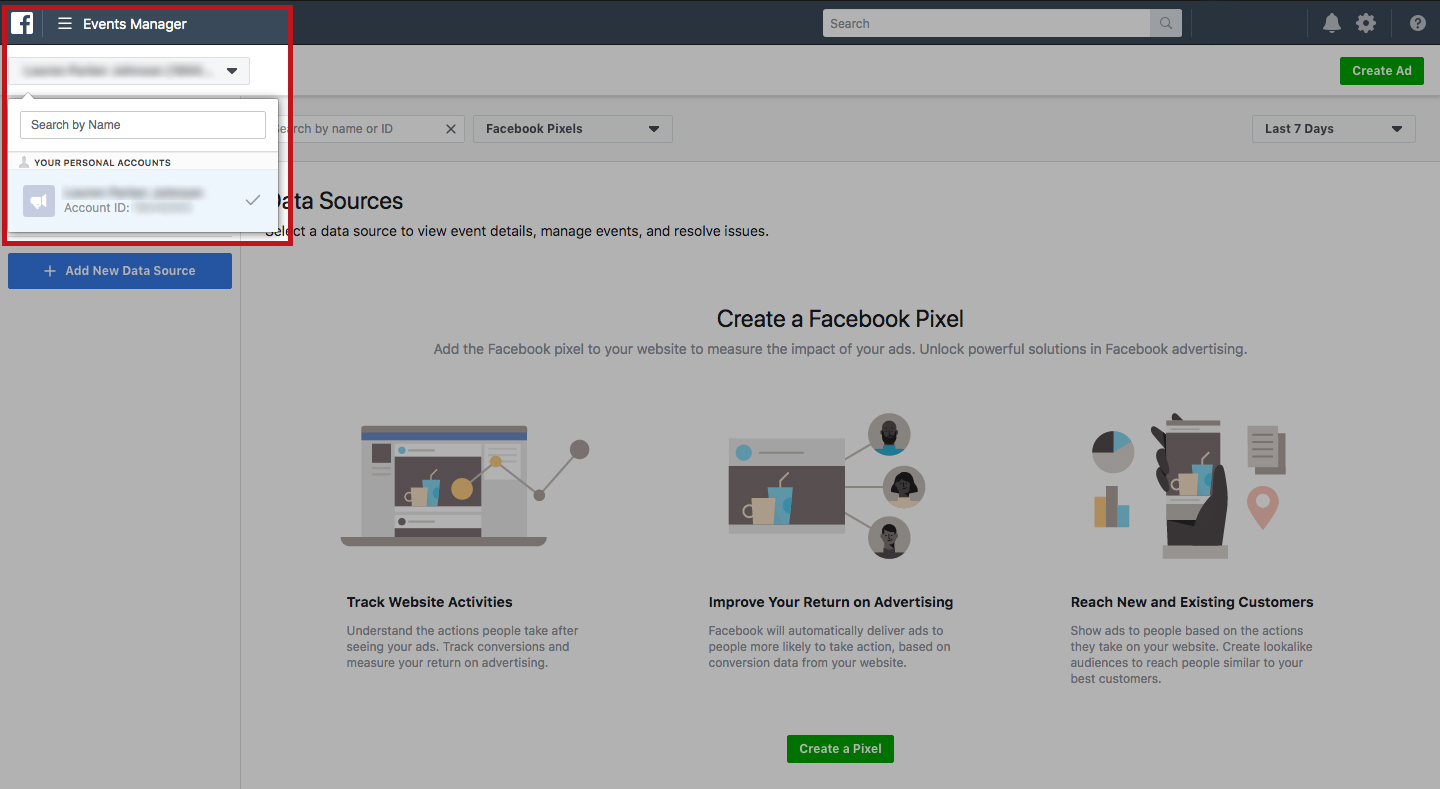1440x789 pixels.
Task: Click the 'Account ID:' text
Action: [x=97, y=208]
